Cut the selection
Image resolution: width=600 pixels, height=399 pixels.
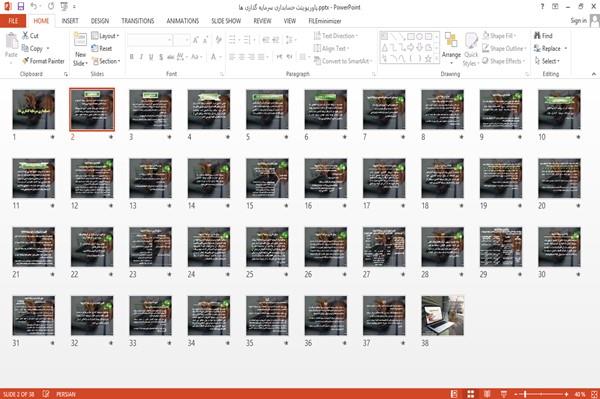[x=30, y=36]
